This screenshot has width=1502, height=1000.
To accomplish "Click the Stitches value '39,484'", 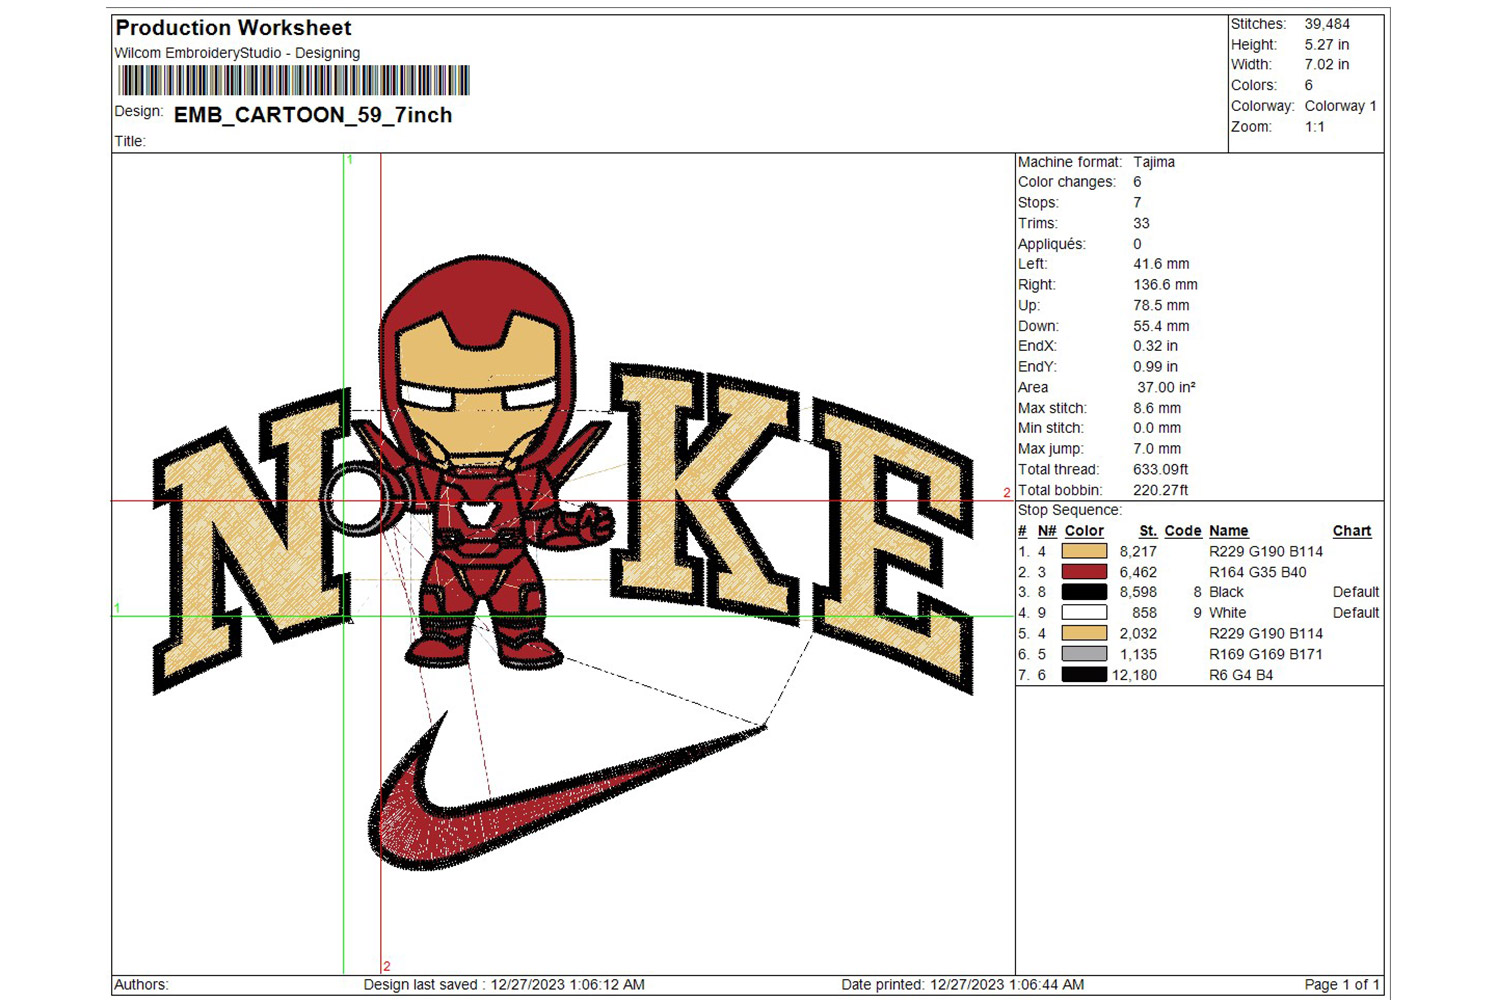I will click(x=1327, y=24).
